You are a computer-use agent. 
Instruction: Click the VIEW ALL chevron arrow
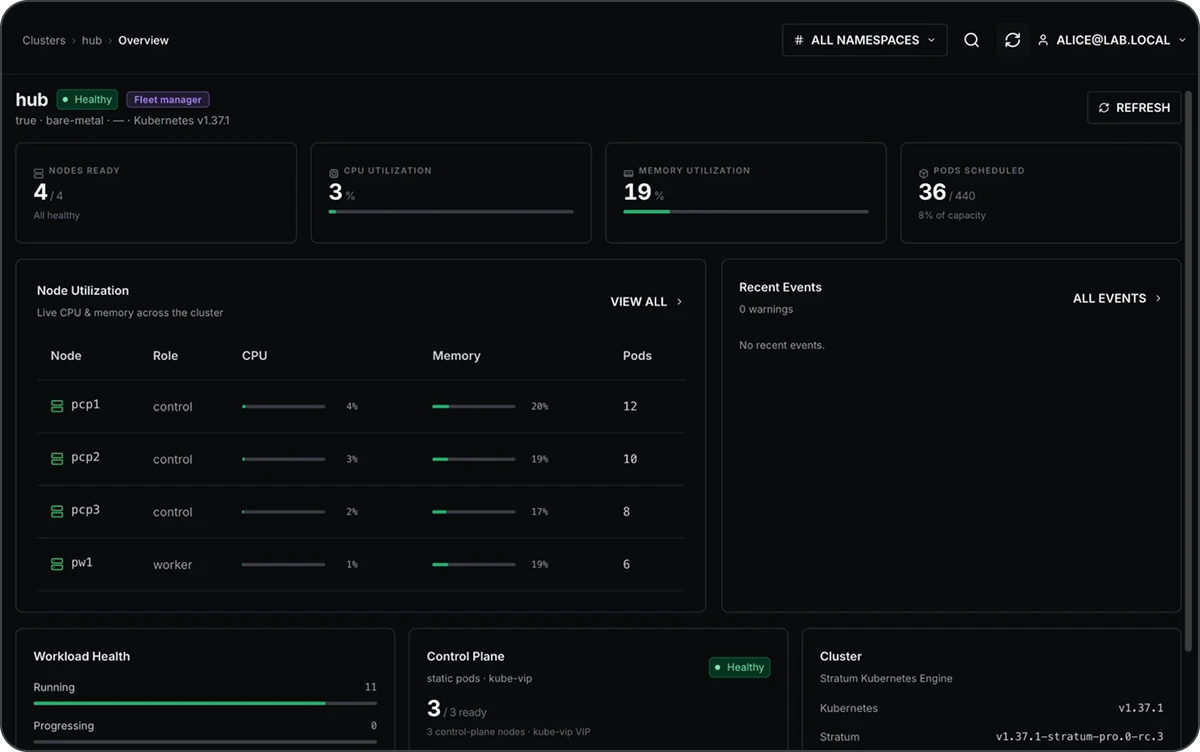click(680, 301)
